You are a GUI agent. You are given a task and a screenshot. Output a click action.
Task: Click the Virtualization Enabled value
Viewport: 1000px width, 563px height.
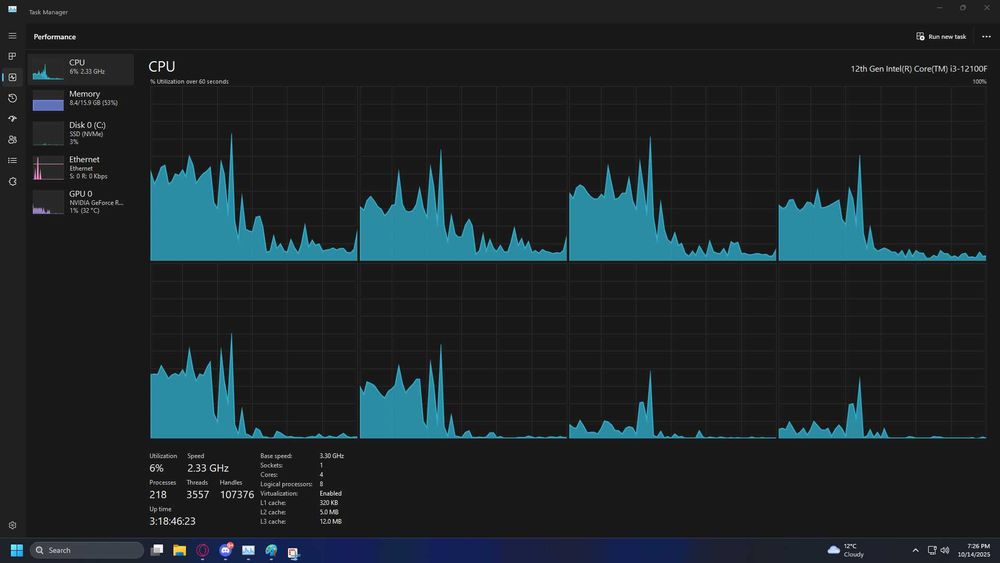(x=330, y=494)
